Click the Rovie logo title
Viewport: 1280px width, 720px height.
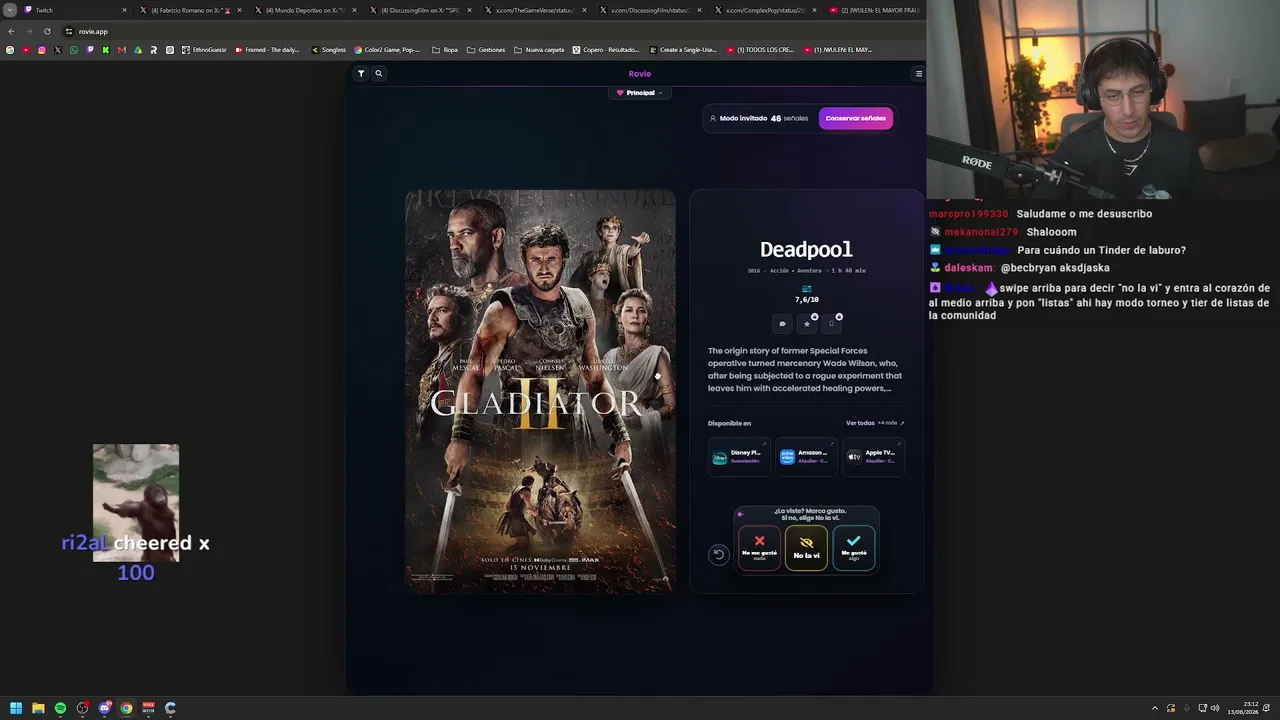(639, 73)
